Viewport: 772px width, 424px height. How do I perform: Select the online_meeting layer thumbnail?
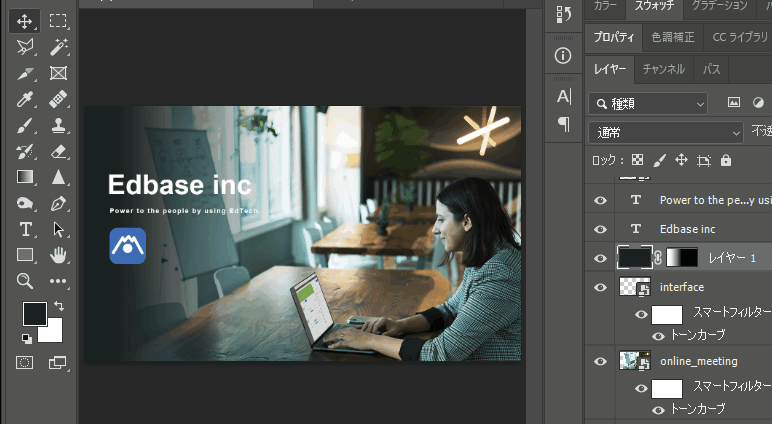635,361
